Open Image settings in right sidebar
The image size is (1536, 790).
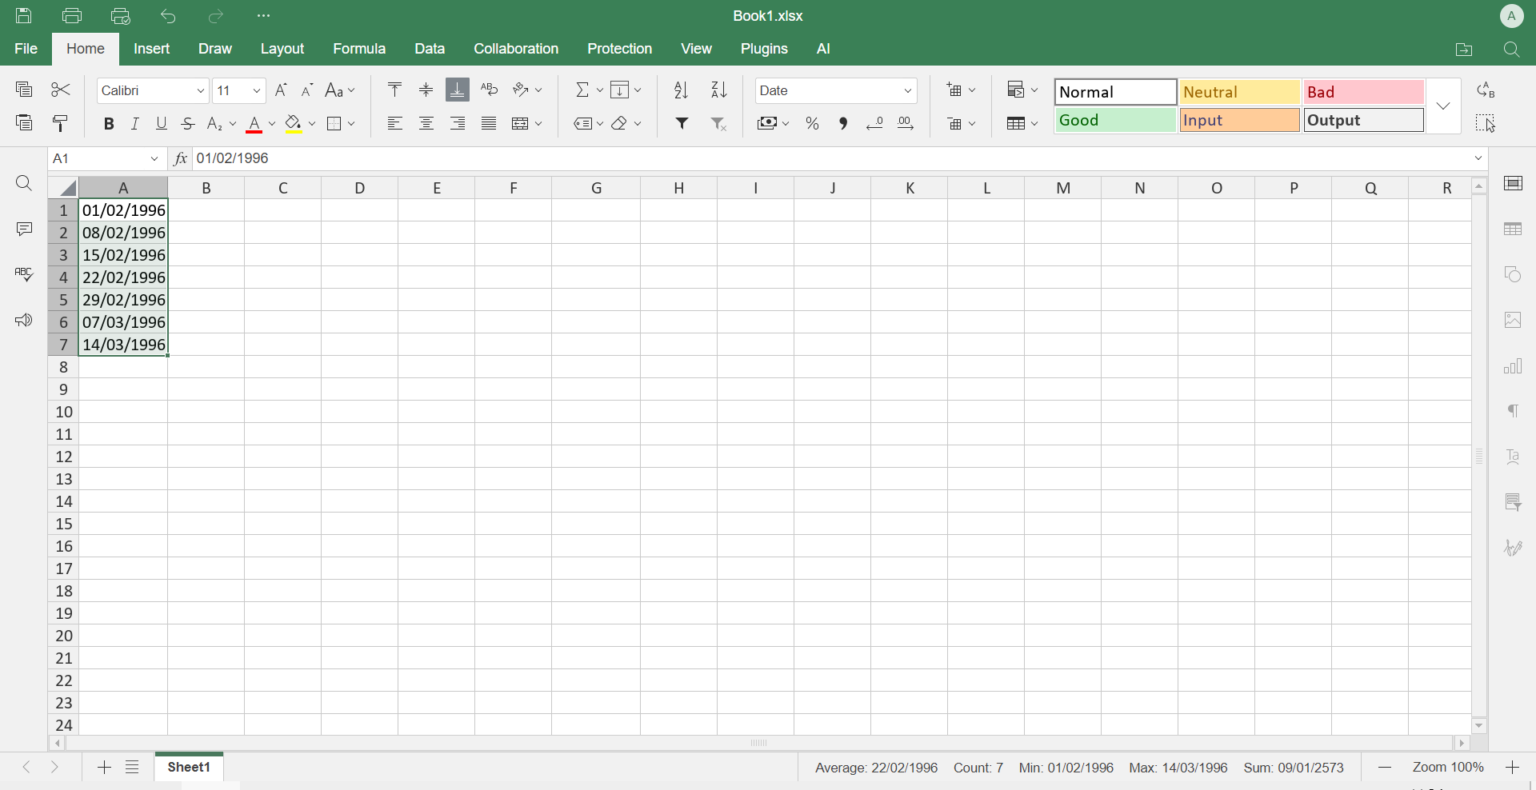point(1512,320)
